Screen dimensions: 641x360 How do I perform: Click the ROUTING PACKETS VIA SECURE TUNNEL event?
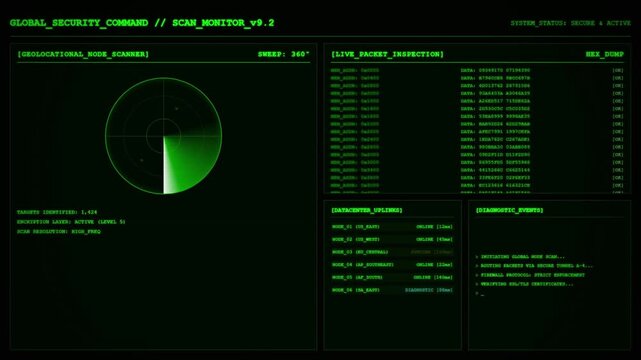[x=534, y=266]
